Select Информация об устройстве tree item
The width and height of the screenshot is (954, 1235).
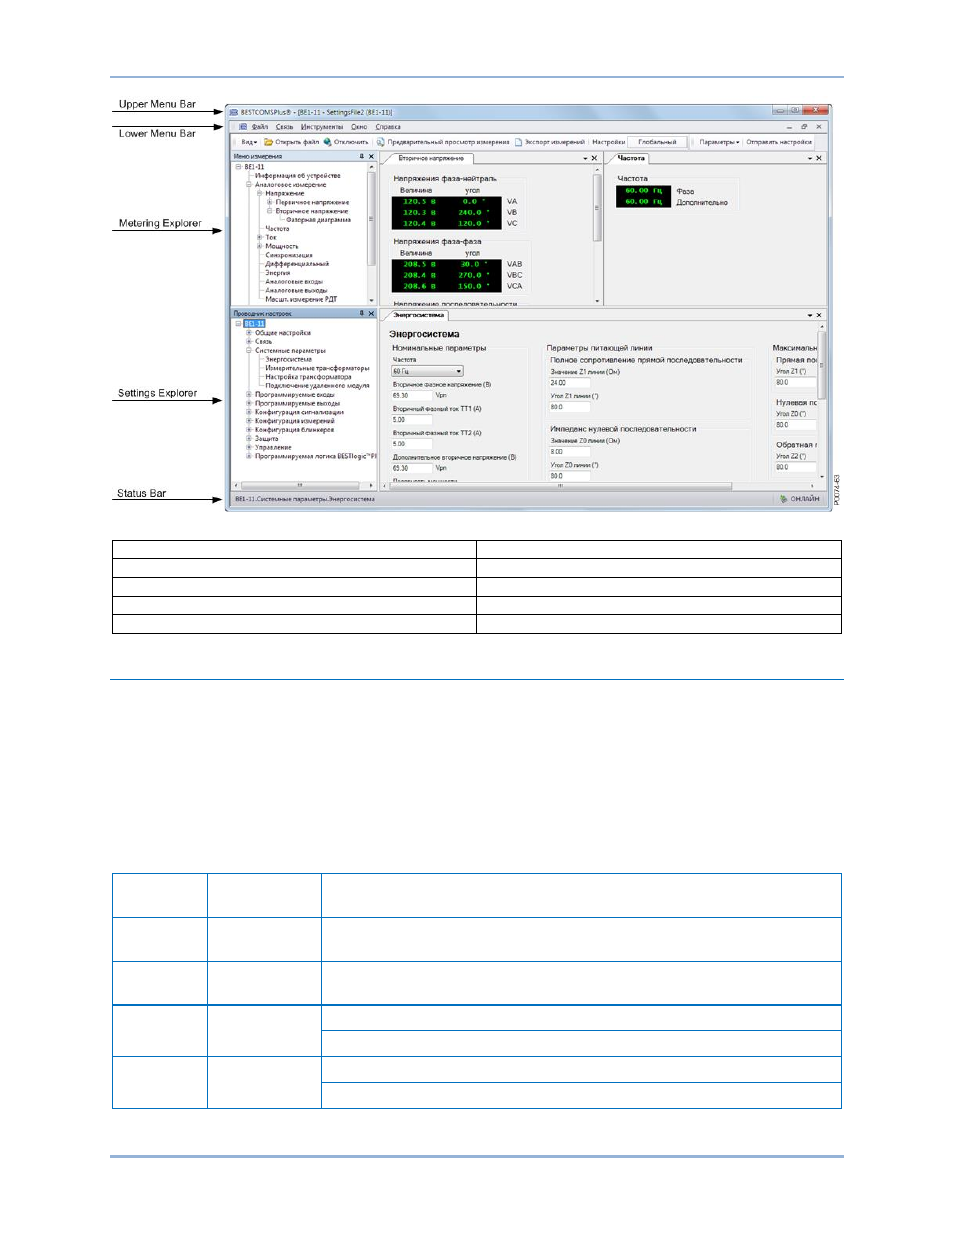297,176
